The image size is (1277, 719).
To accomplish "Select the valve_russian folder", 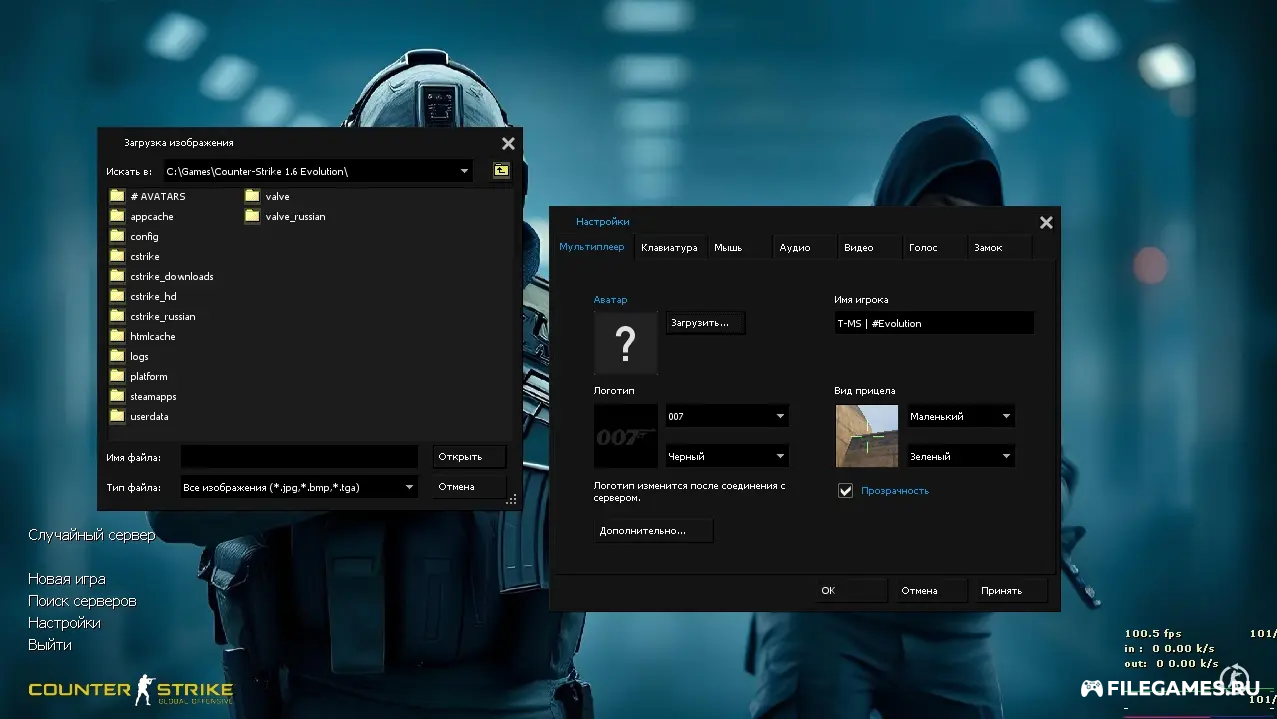I will pos(285,217).
